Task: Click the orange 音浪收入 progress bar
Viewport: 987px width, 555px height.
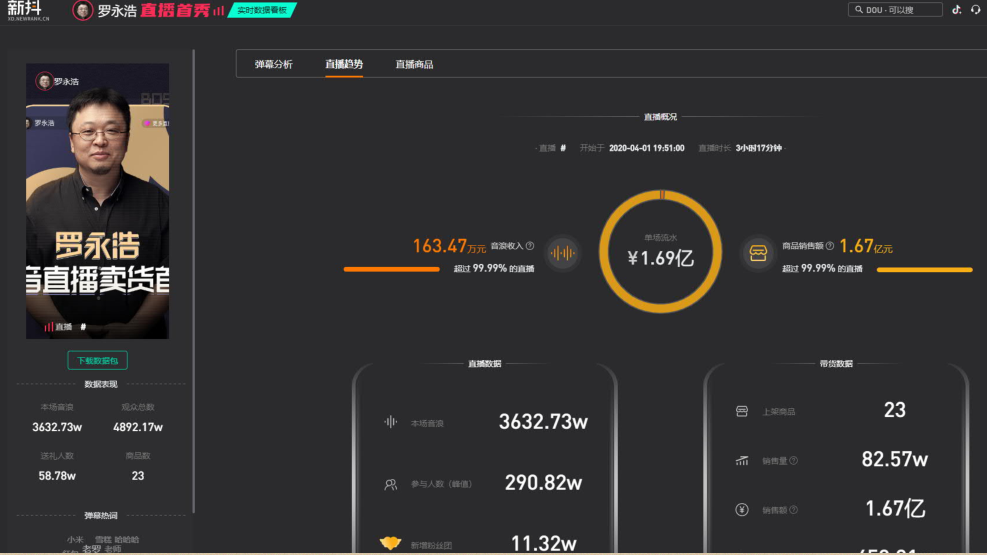Action: [x=392, y=269]
